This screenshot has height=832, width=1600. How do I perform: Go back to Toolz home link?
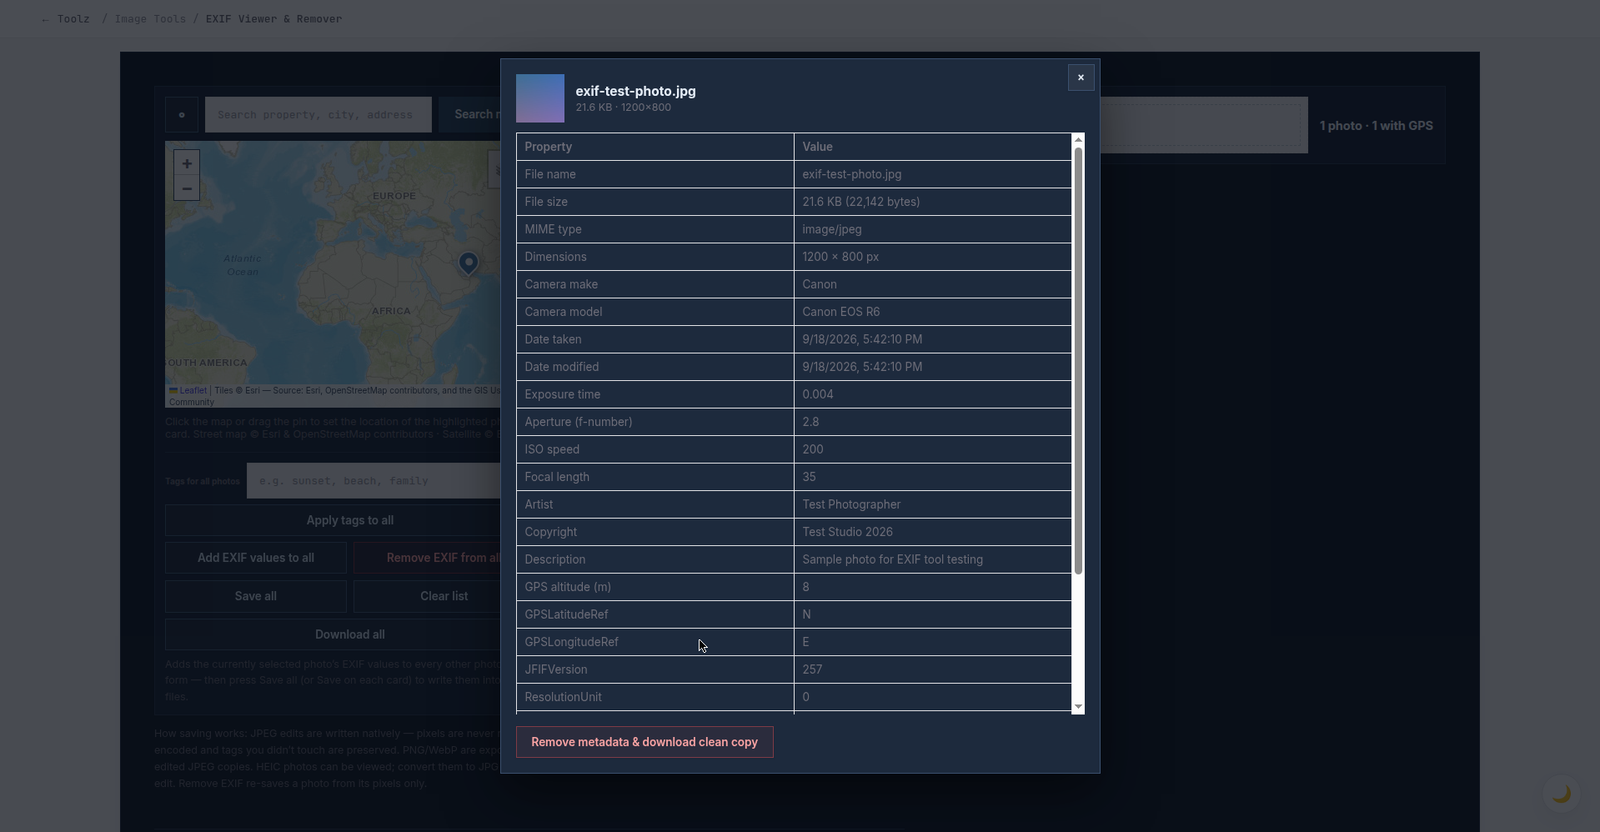point(66,19)
